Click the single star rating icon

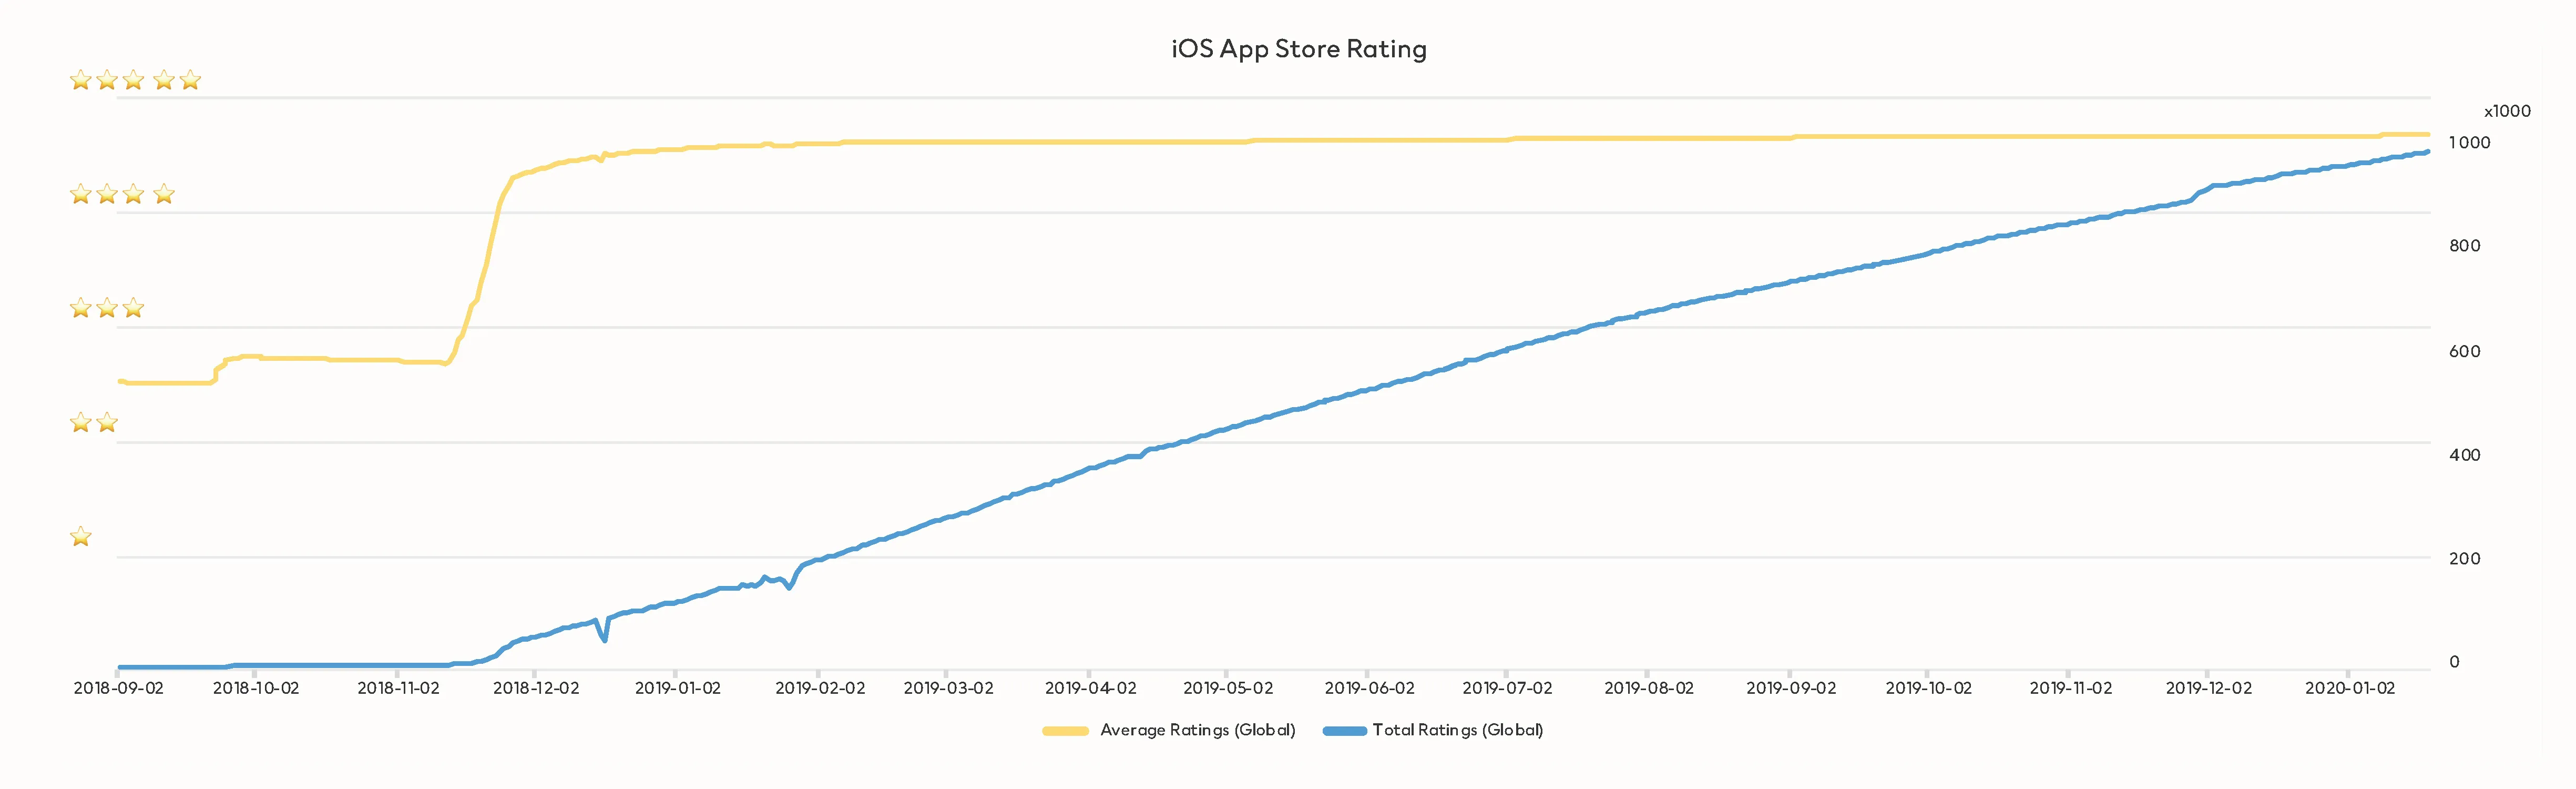81,537
